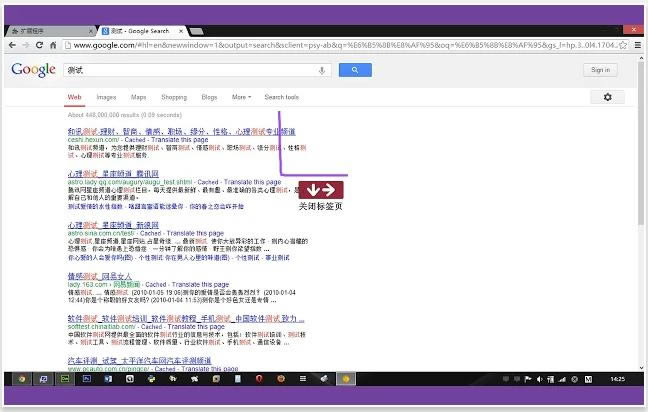
Task: Click the Sign in button
Action: coord(600,70)
